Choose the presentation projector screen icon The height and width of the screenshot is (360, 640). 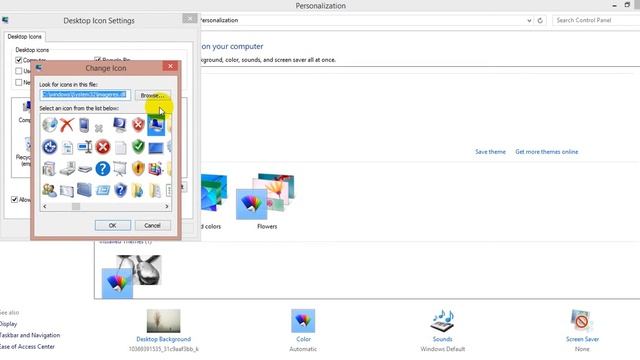pos(120,169)
